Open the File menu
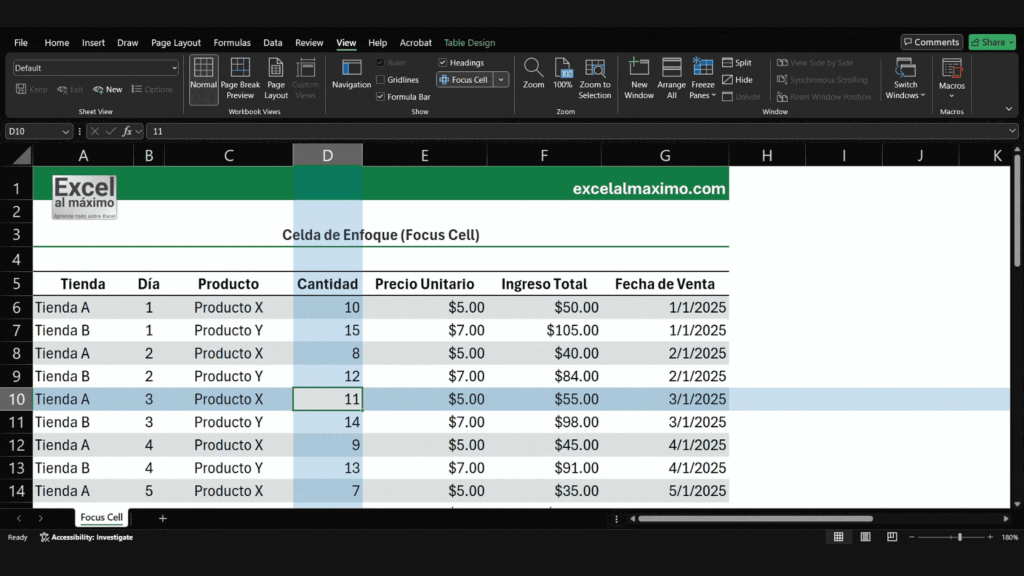 tap(21, 42)
